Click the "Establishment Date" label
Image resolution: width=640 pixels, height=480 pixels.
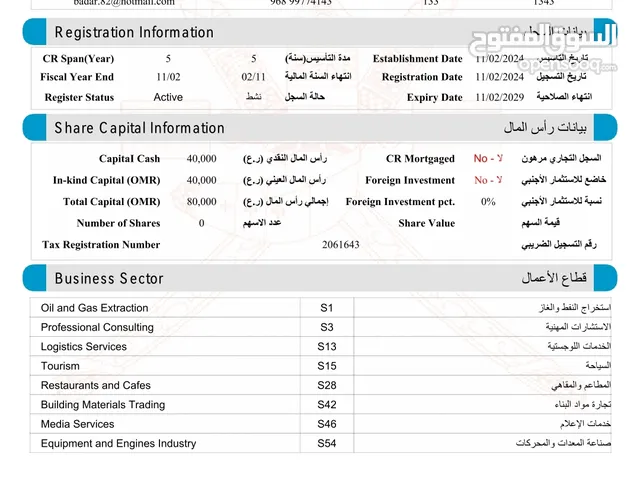coord(418,58)
